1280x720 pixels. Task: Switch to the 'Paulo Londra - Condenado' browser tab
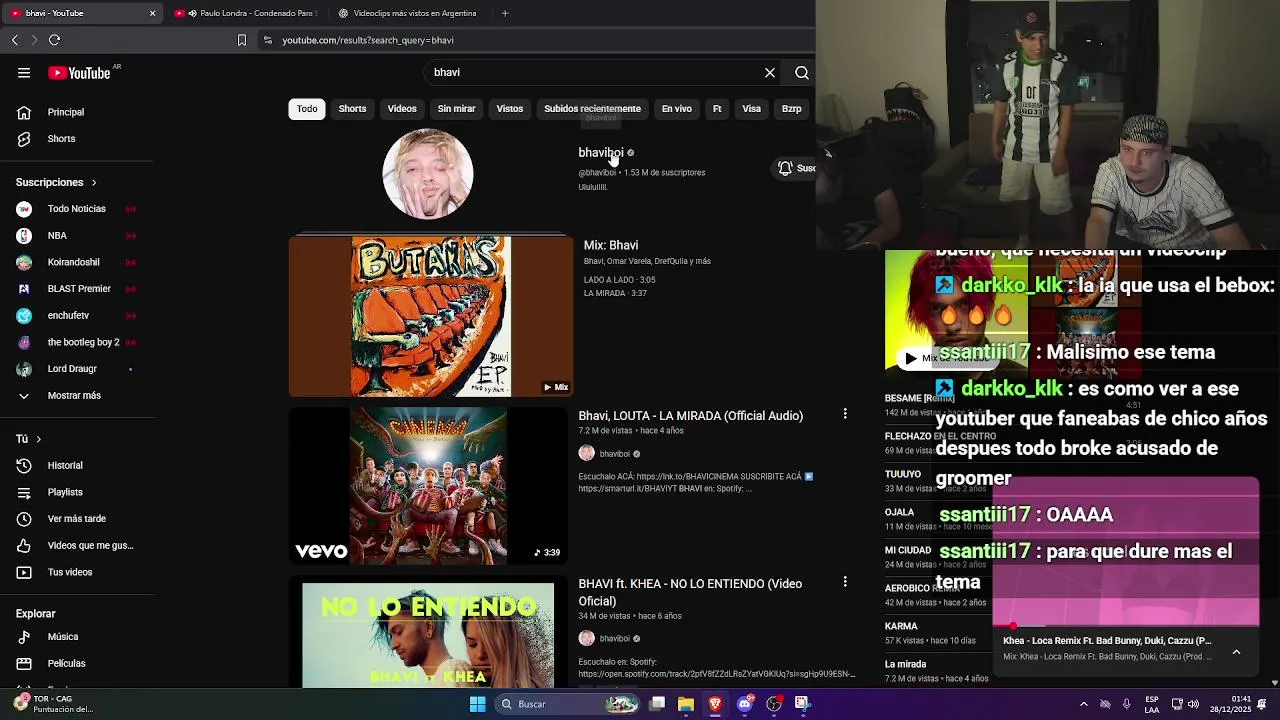click(248, 13)
